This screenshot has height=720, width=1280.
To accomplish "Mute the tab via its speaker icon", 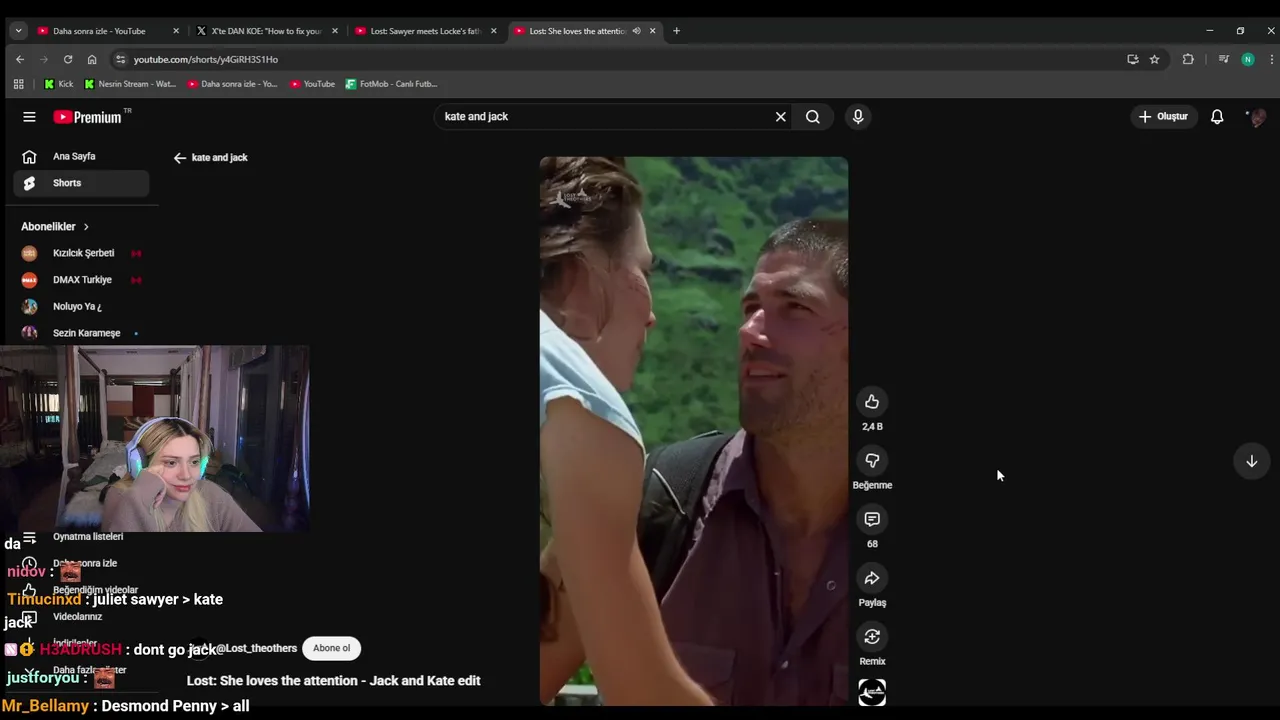I will [x=636, y=31].
